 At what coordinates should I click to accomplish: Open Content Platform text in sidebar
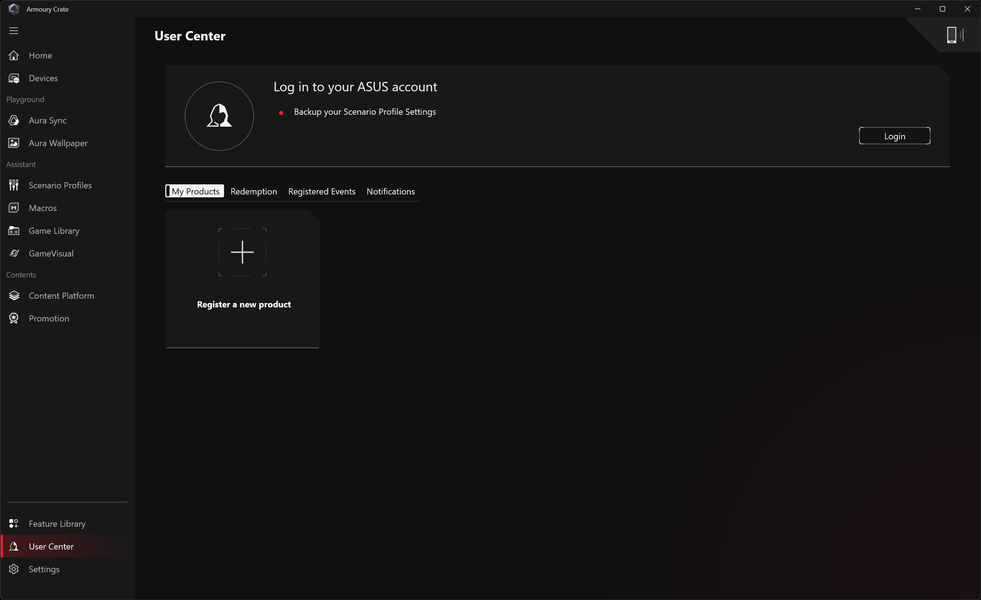[61, 295]
